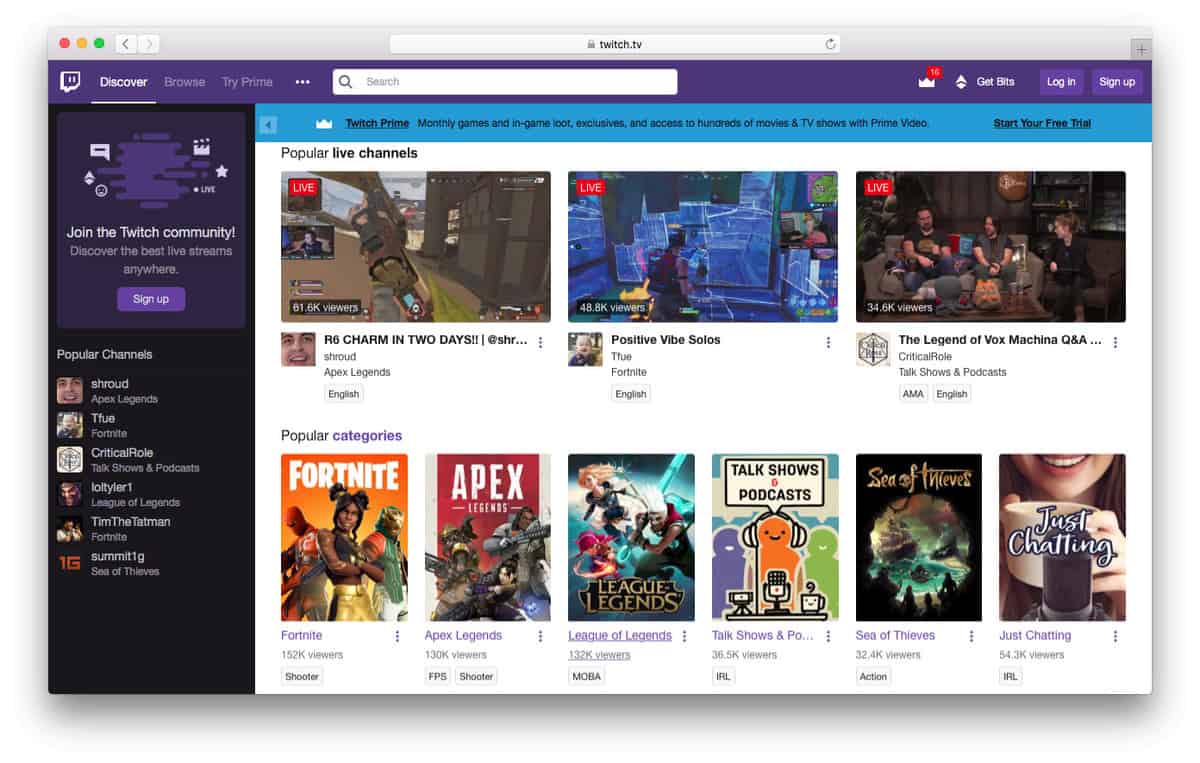Click the English tag under shroud's stream
1200x763 pixels.
(343, 394)
